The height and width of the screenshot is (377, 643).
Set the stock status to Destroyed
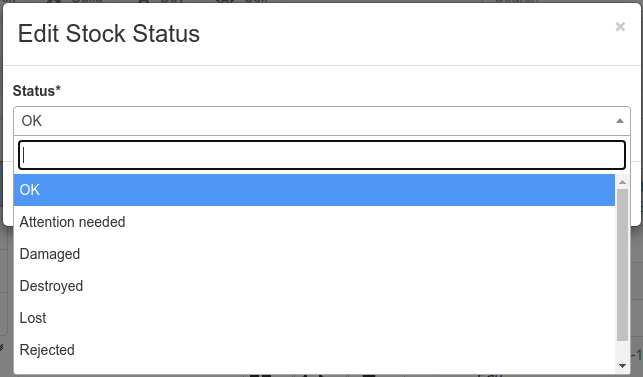click(x=314, y=286)
